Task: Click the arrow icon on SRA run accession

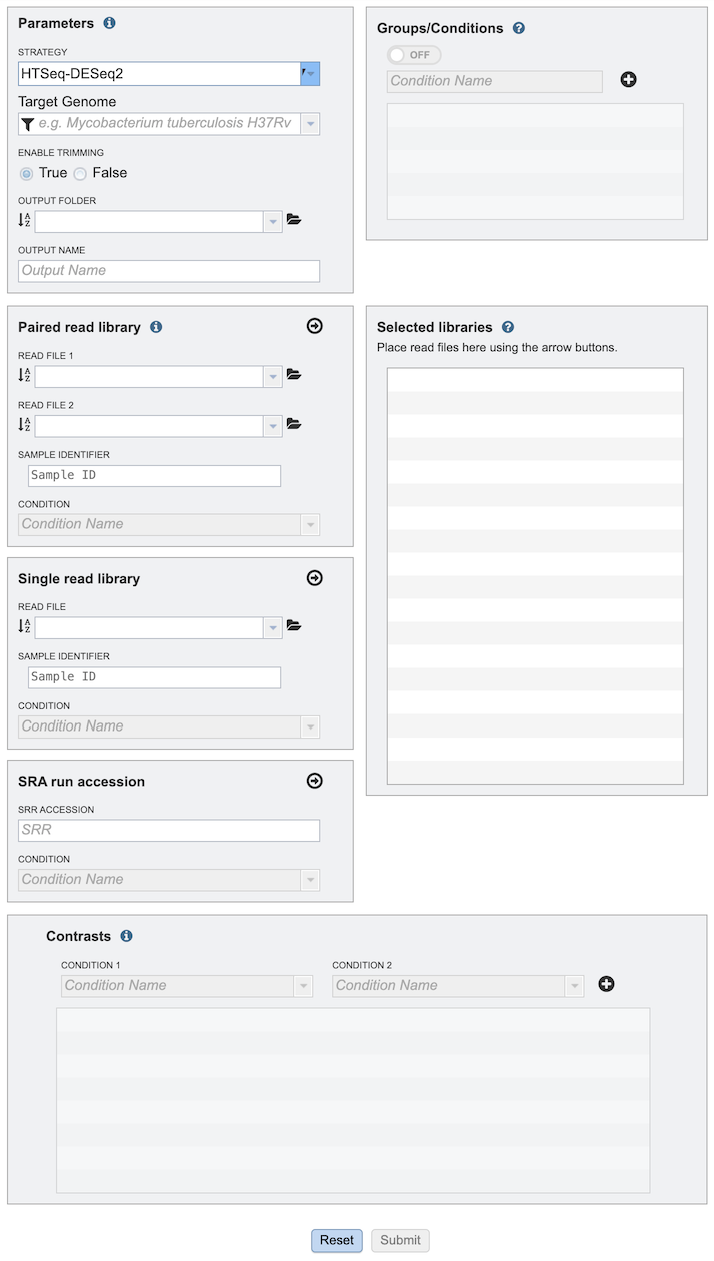Action: tap(314, 780)
